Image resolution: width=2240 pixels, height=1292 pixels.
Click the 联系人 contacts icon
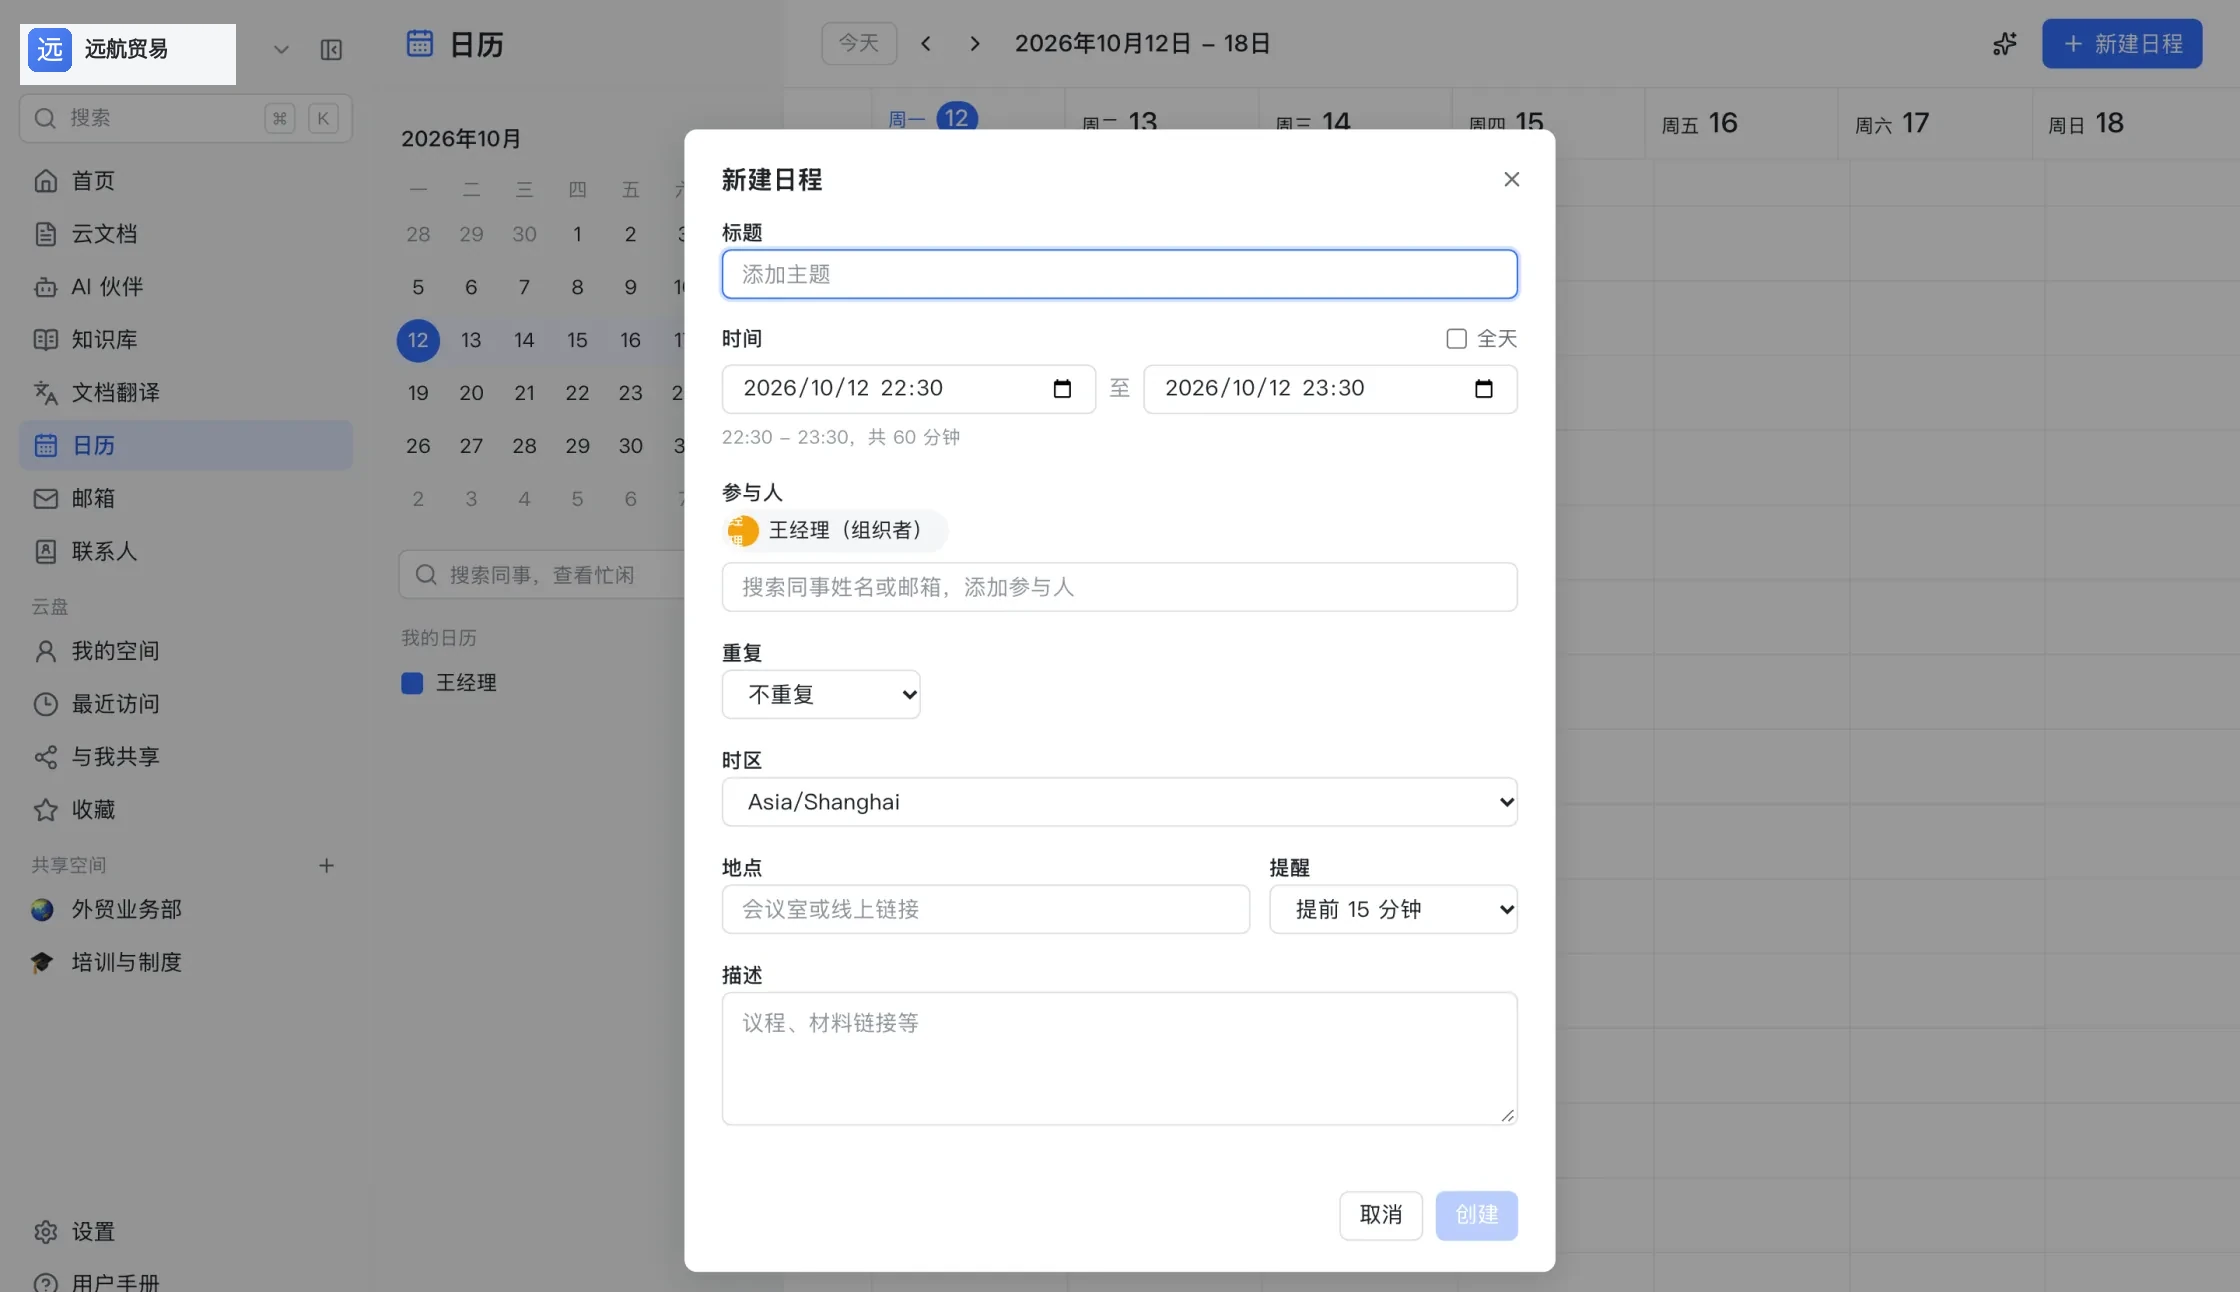click(x=46, y=552)
